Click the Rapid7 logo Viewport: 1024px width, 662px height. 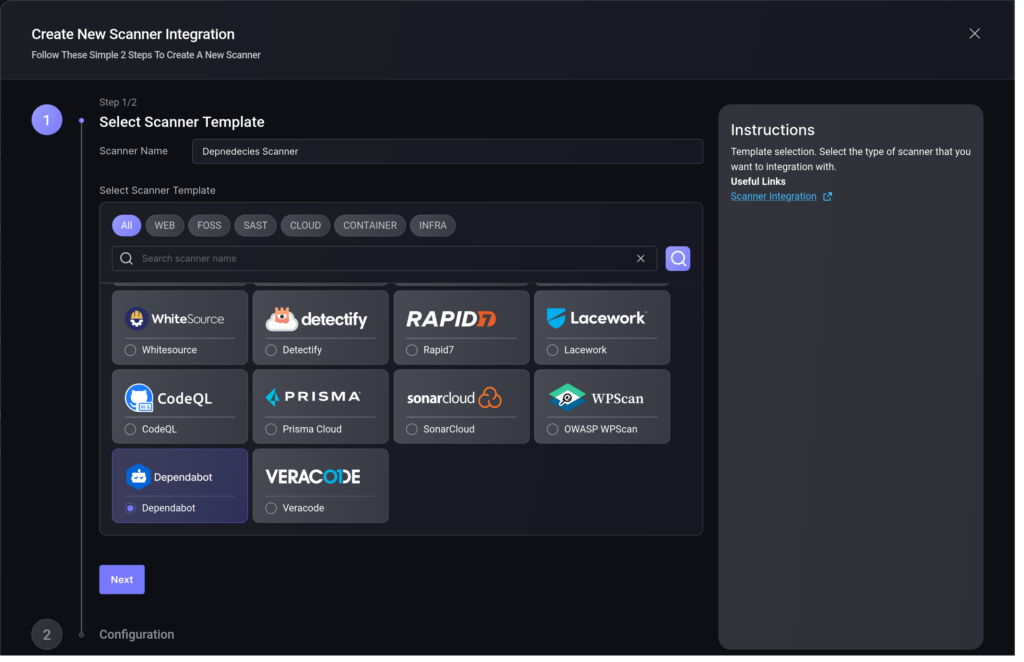pyautogui.click(x=451, y=319)
